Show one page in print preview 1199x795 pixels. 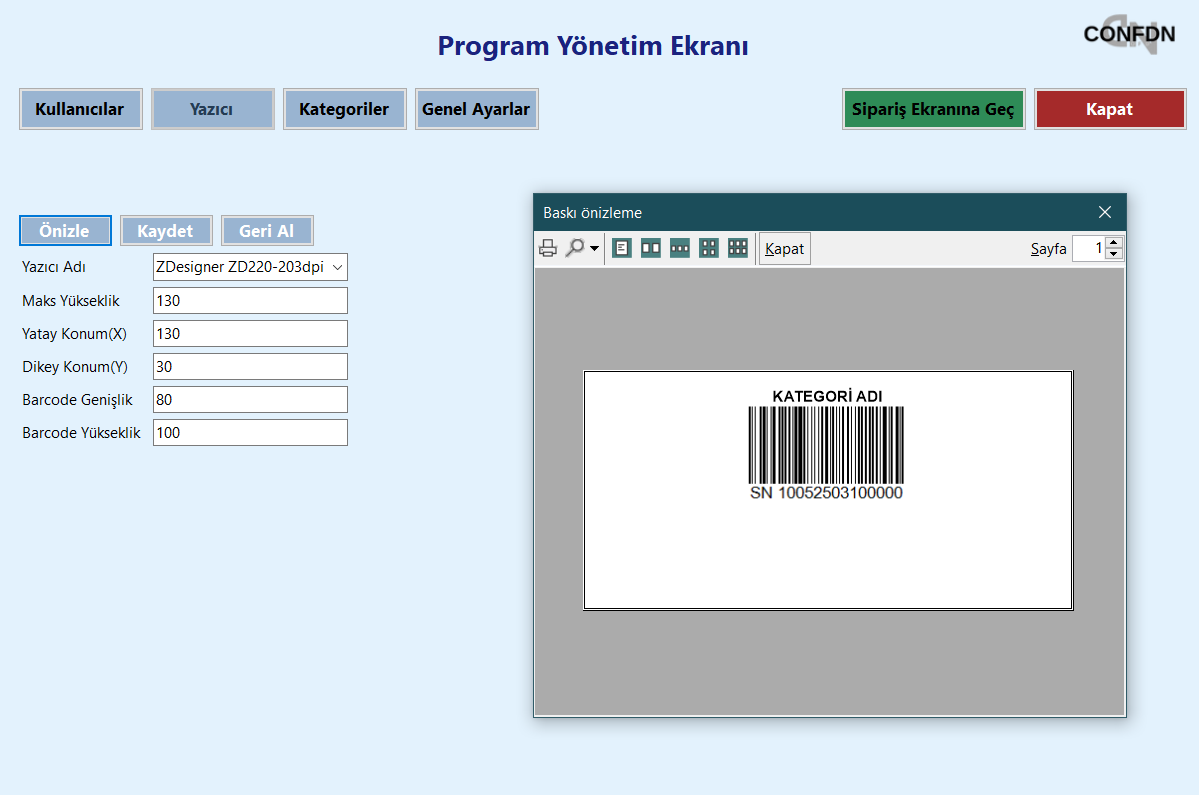[622, 248]
